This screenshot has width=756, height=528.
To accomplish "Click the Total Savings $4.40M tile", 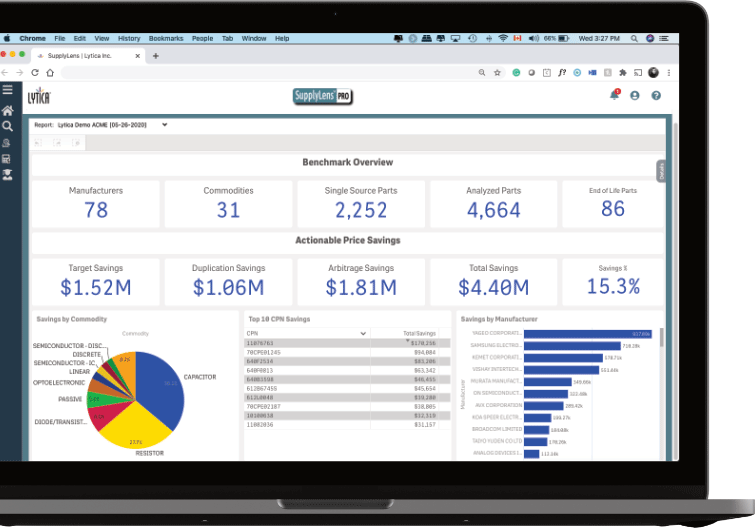I will tap(493, 282).
